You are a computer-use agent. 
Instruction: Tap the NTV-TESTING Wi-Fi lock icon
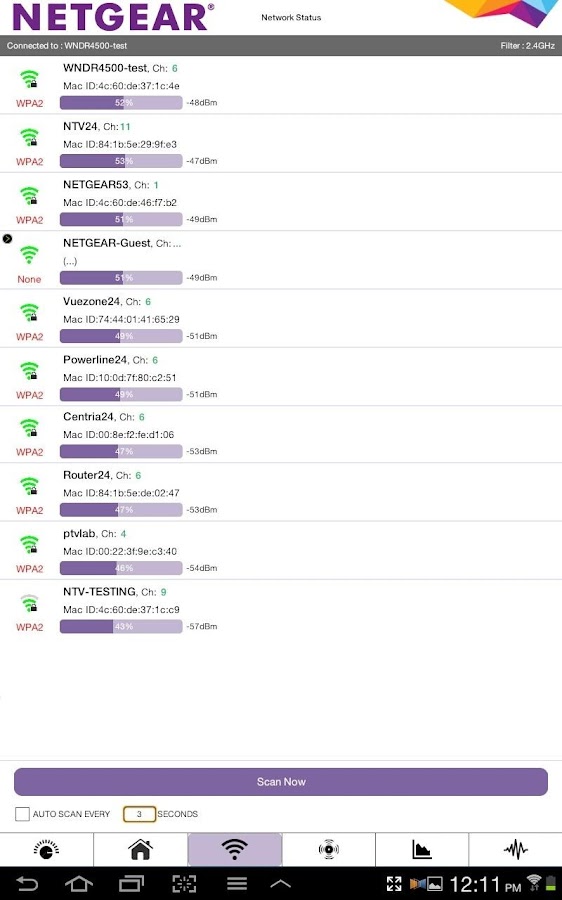[x=29, y=603]
